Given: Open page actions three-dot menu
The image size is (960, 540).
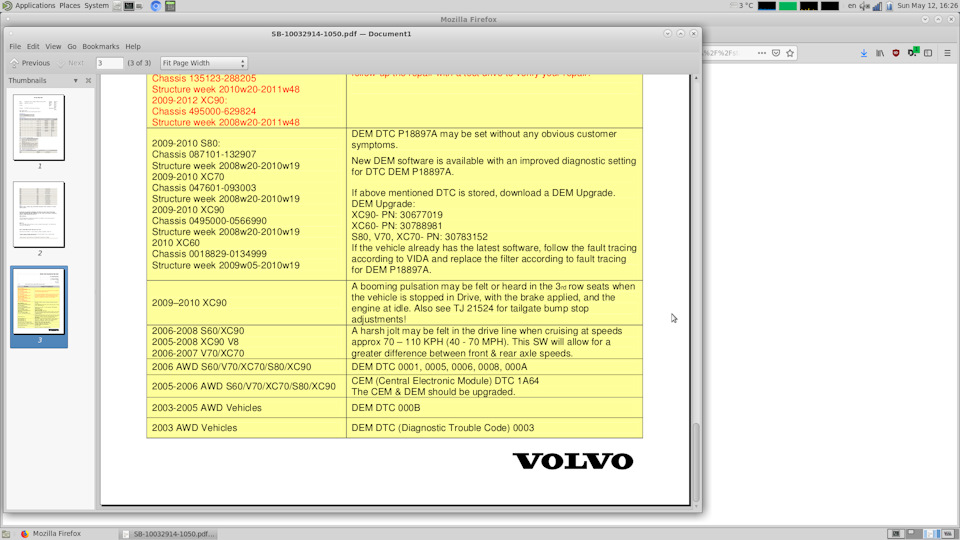Looking at the screenshot, I should [x=762, y=53].
